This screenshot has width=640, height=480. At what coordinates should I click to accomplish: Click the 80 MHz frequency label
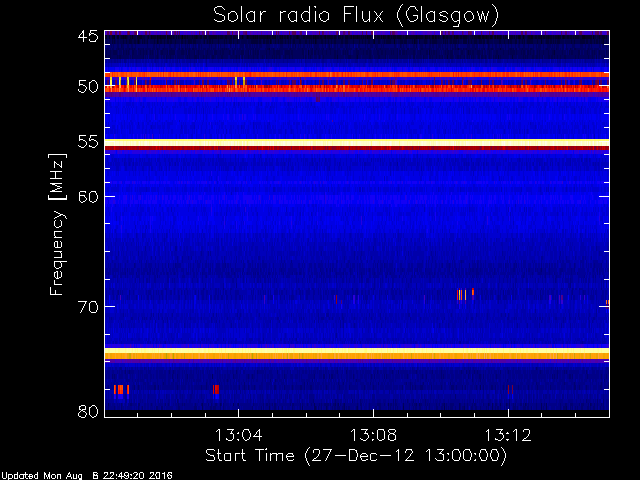[x=88, y=411]
